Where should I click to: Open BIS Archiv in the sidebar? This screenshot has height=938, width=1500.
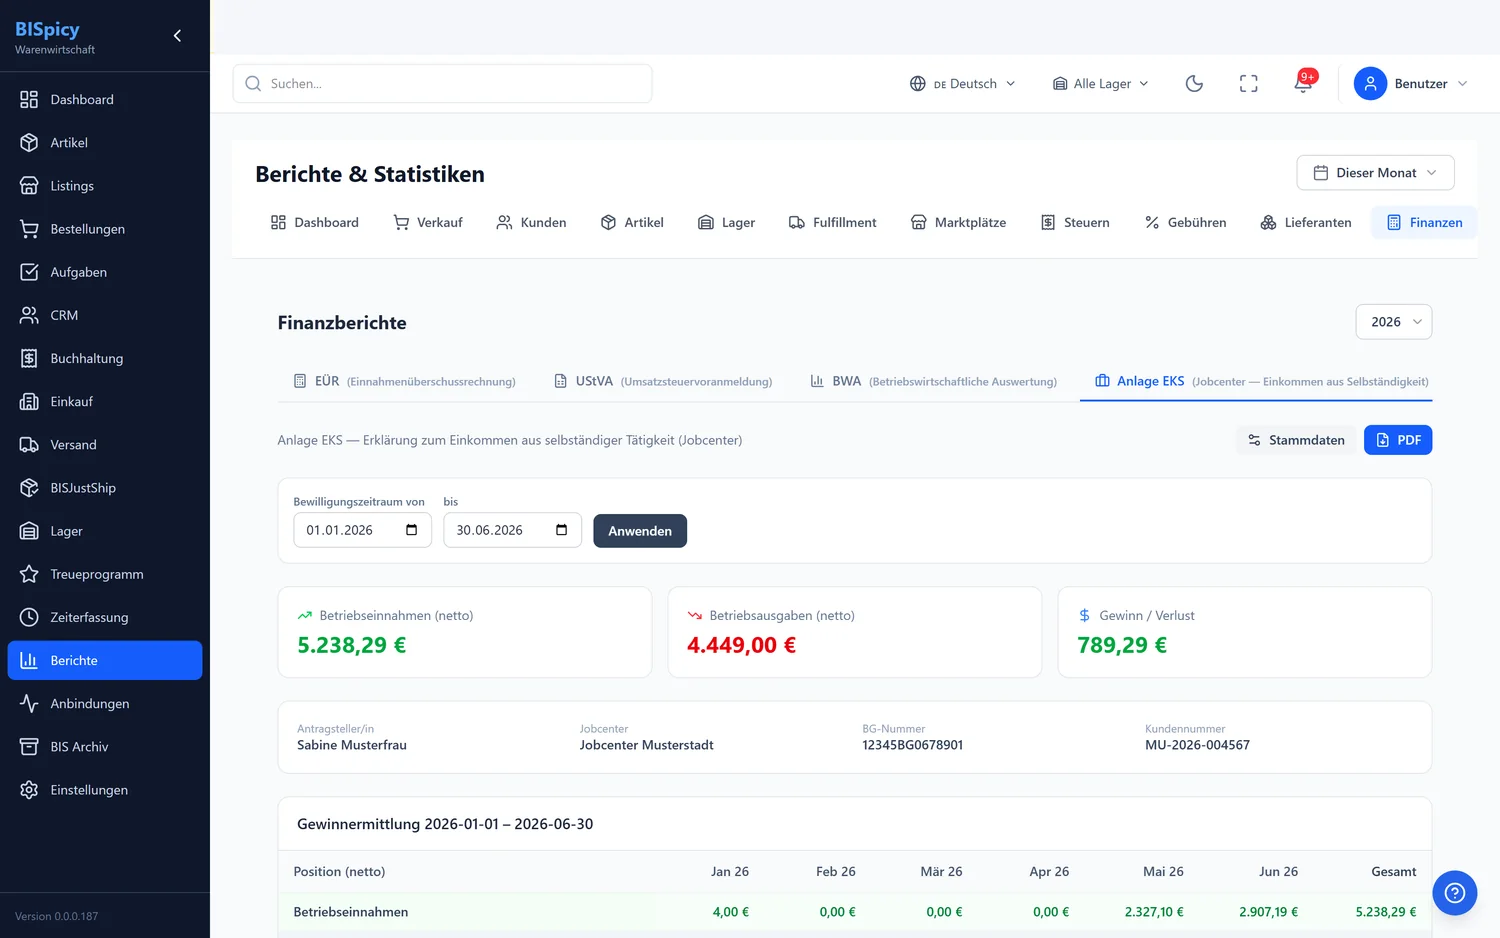click(x=105, y=747)
